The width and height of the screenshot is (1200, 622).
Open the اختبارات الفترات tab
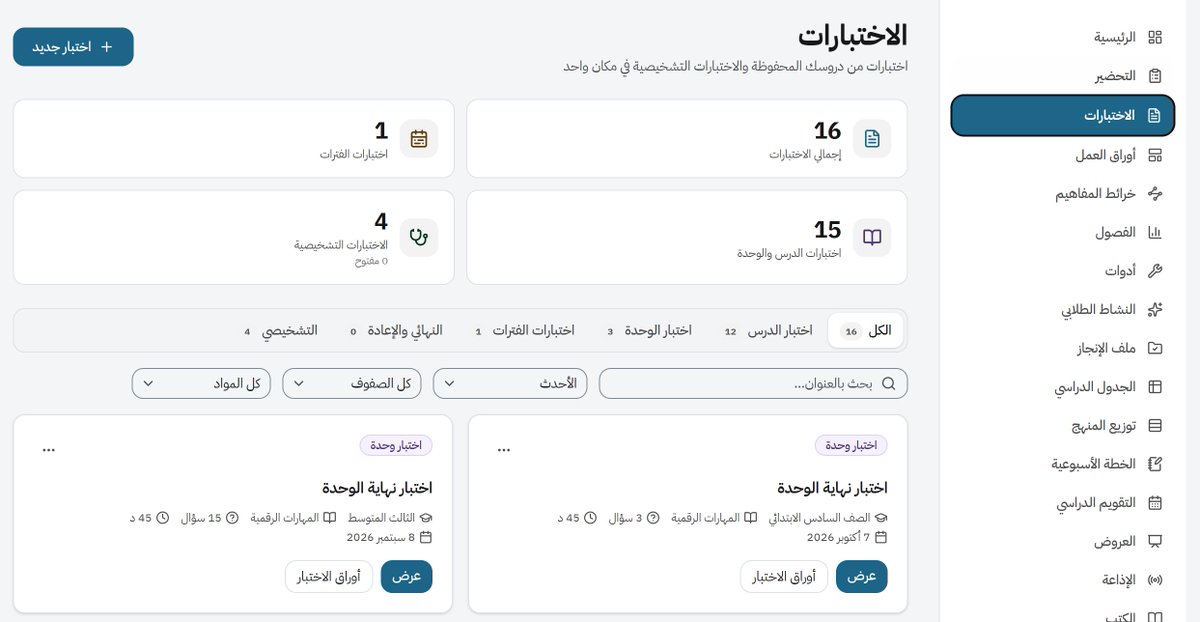click(525, 331)
